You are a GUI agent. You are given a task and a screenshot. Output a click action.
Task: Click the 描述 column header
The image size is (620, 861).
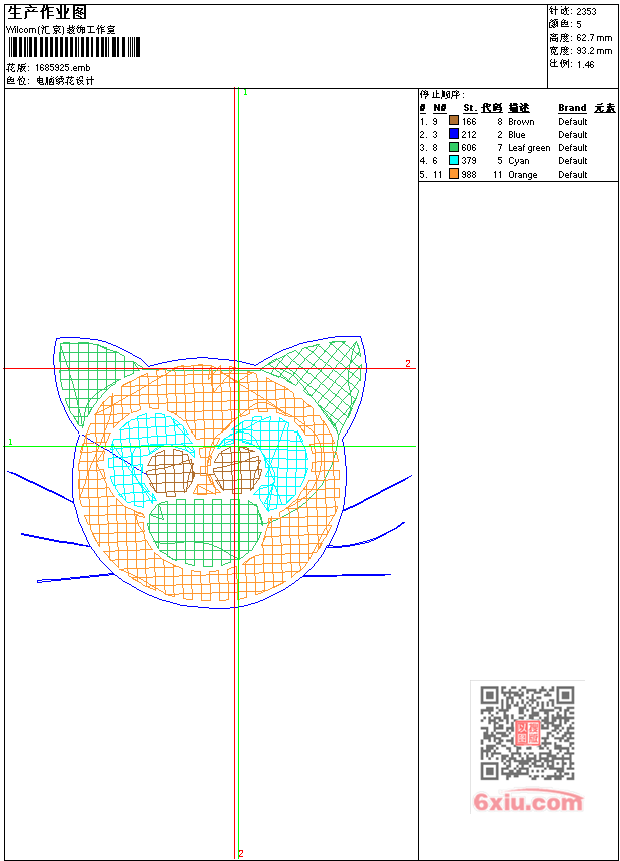[x=518, y=108]
